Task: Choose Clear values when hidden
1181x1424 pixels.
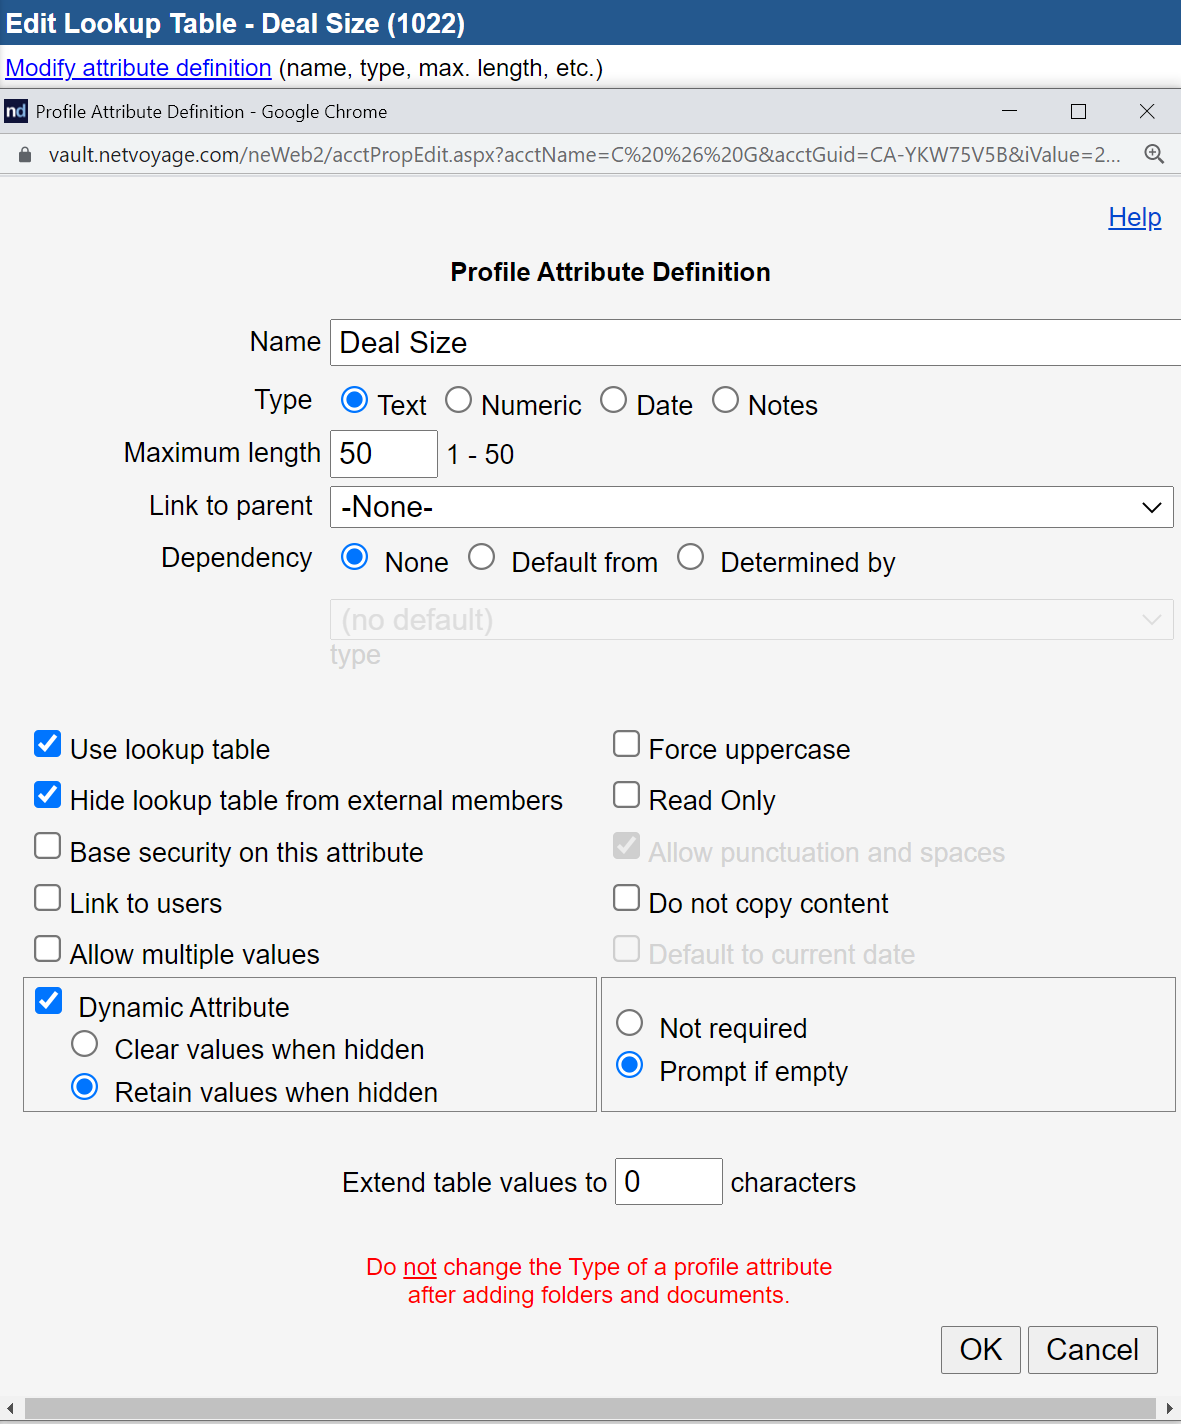Action: [x=84, y=1043]
